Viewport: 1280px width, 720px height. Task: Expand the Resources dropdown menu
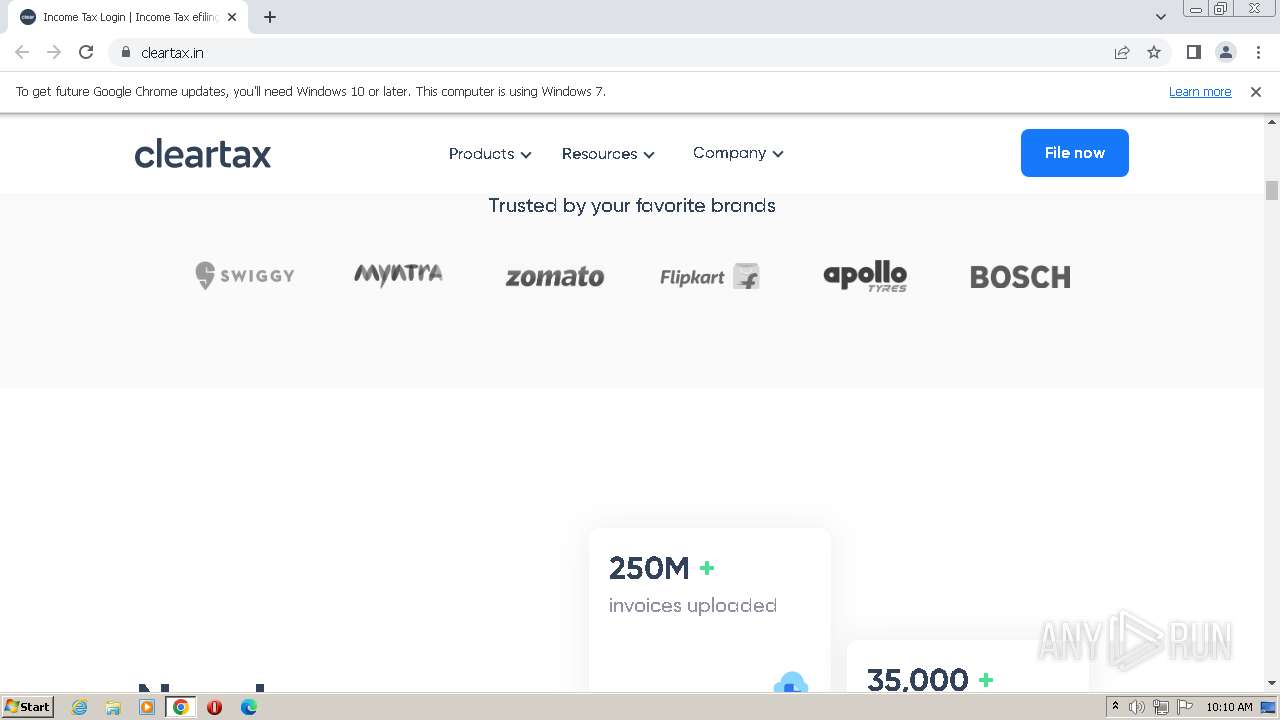(608, 154)
